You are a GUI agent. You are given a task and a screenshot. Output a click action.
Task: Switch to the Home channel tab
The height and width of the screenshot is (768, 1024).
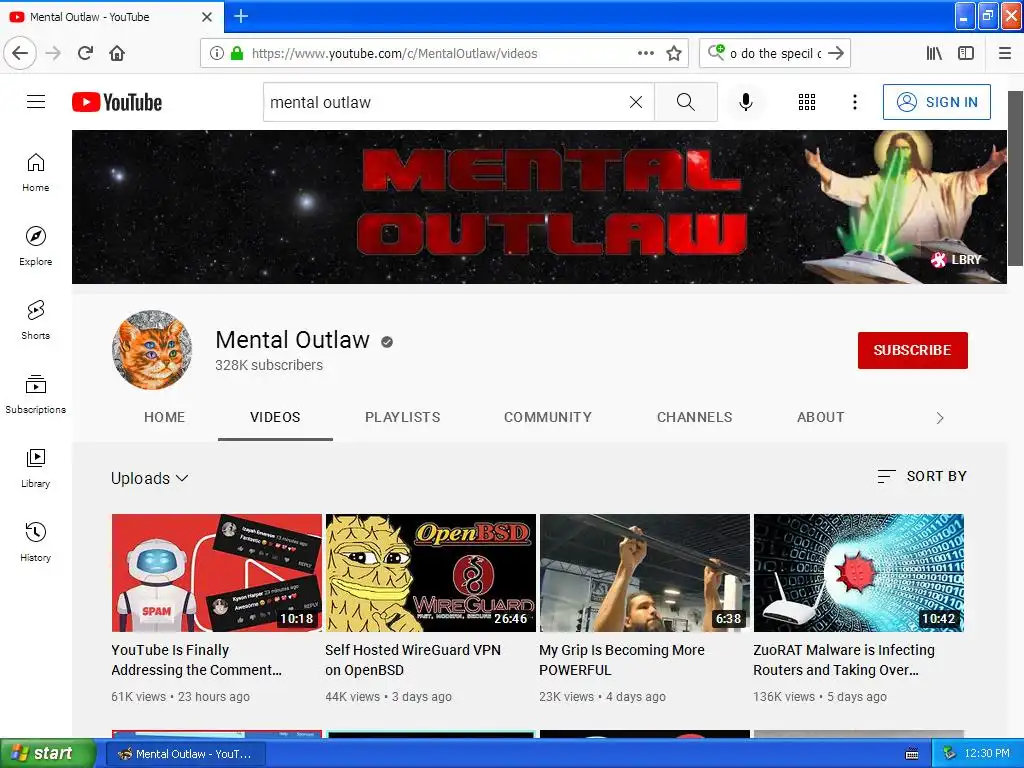click(165, 417)
